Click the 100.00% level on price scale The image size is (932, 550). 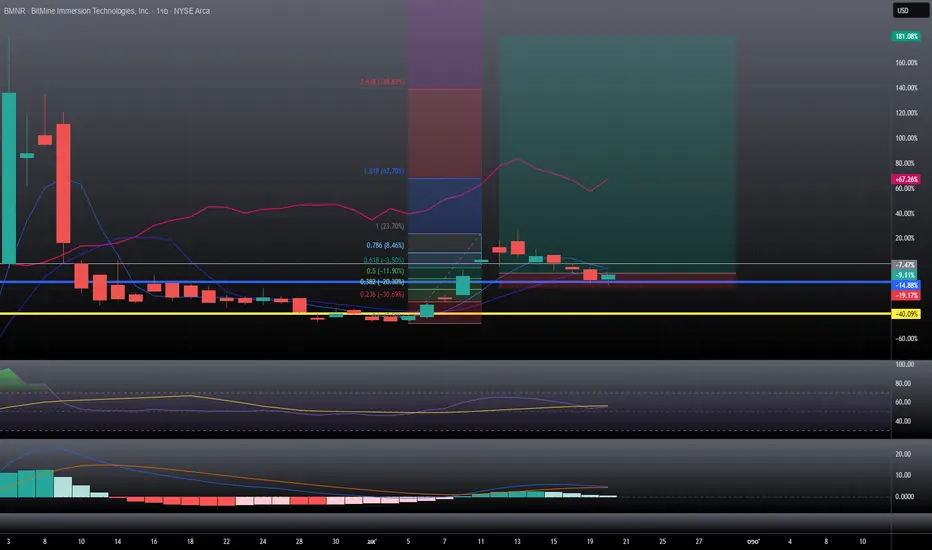906,138
